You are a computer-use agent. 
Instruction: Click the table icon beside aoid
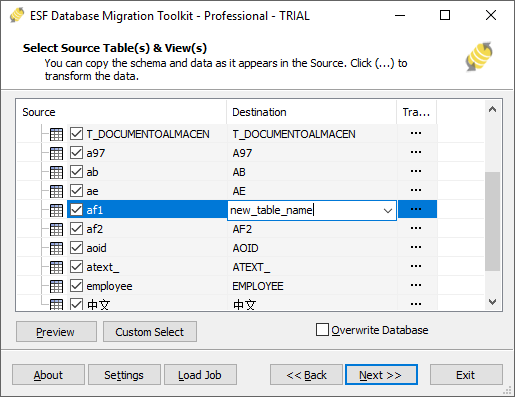click(x=56, y=248)
